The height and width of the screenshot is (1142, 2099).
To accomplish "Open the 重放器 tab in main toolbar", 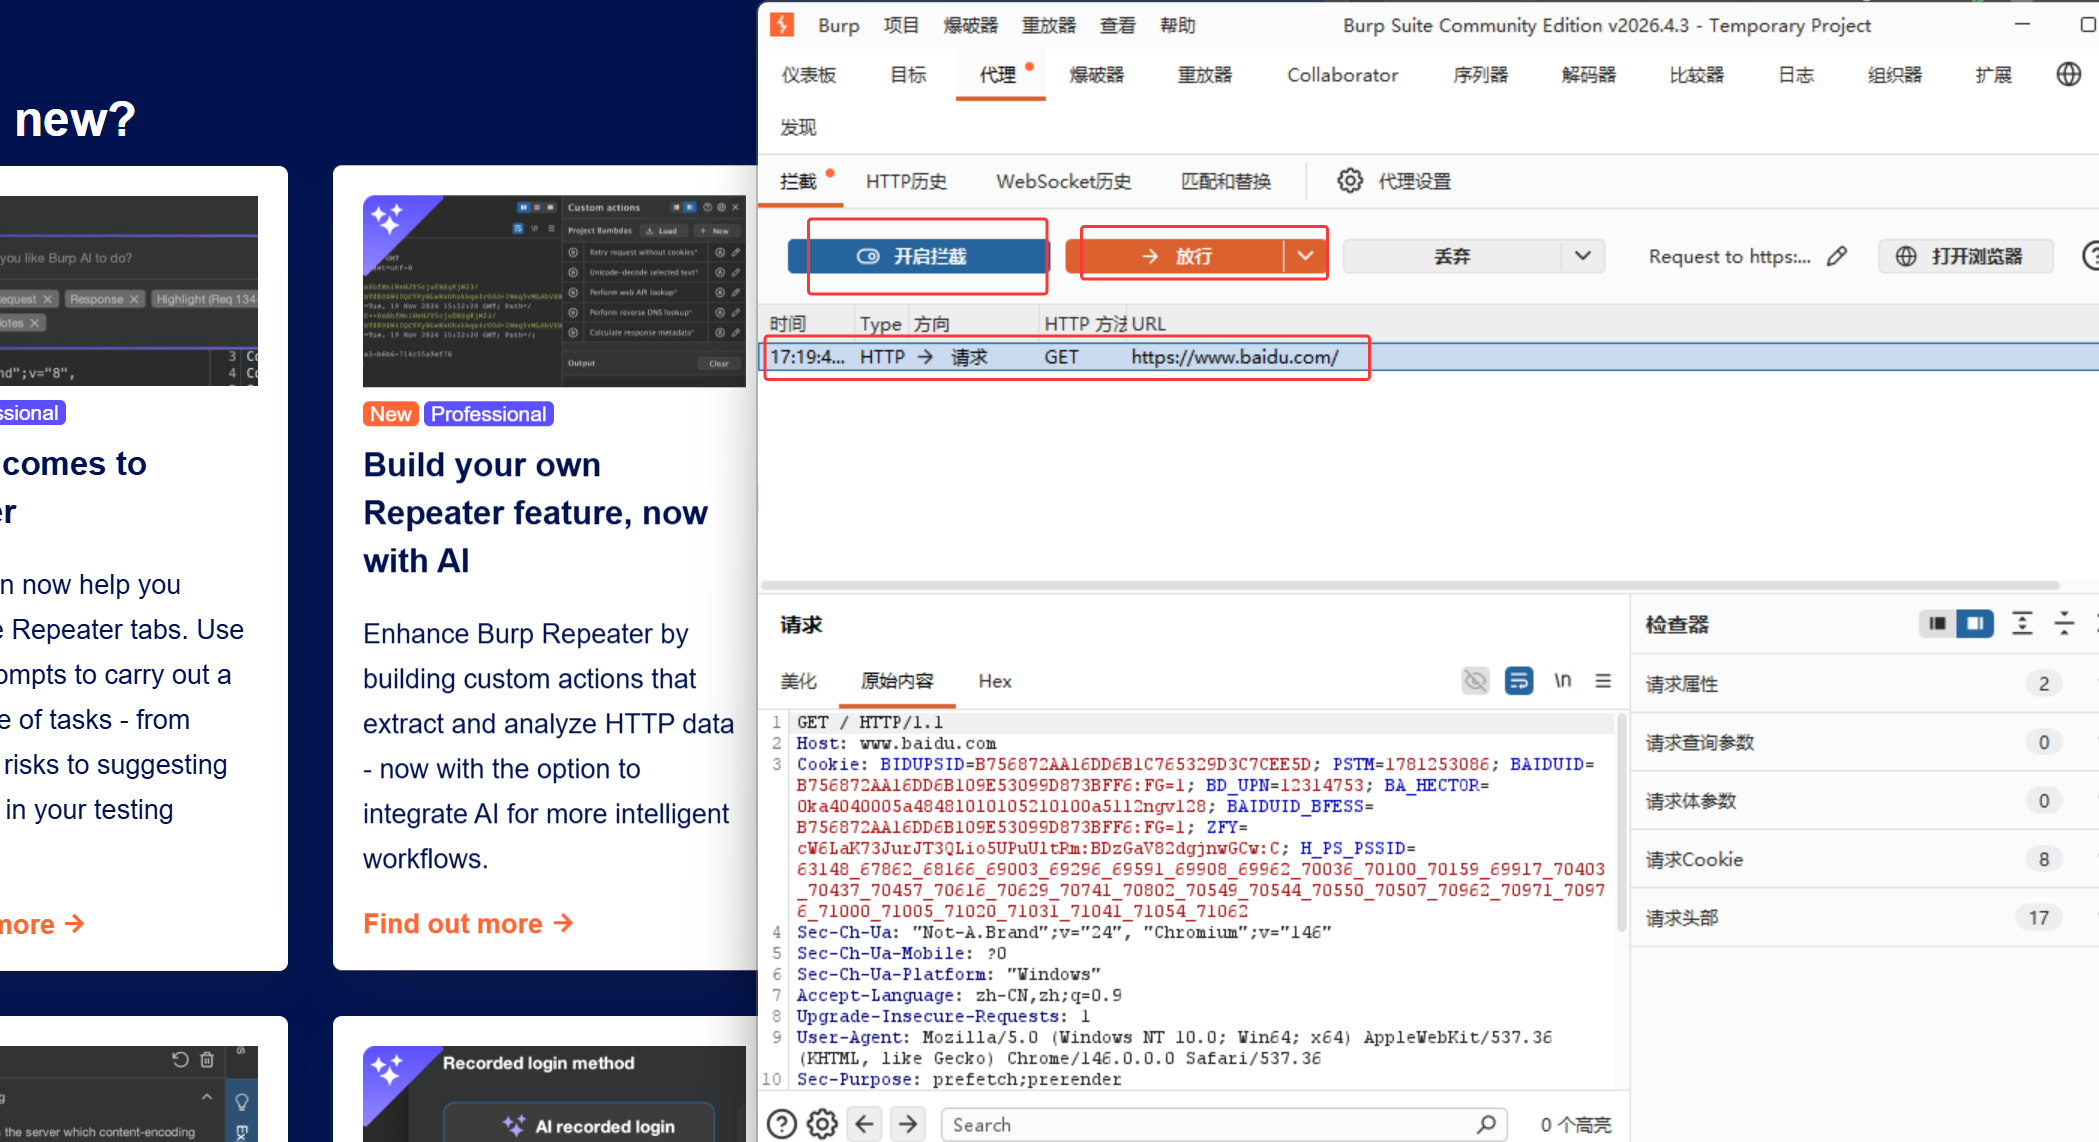I will [1204, 75].
